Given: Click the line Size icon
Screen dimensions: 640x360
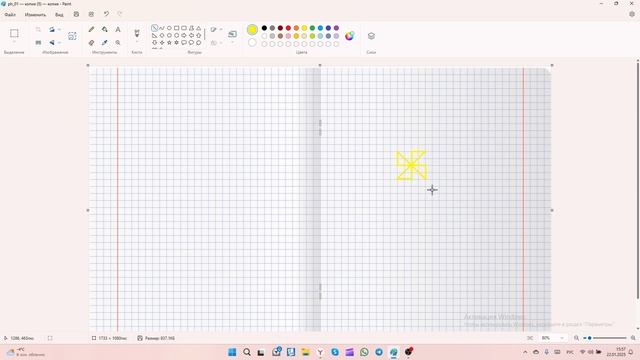Looking at the screenshot, I should (232, 34).
